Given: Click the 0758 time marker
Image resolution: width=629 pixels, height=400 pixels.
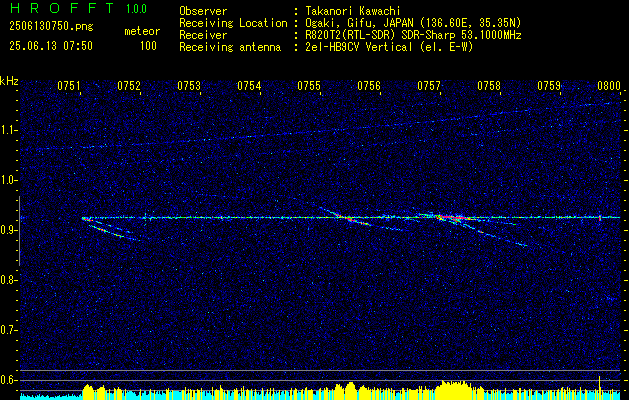Looking at the screenshot, I should coord(489,86).
